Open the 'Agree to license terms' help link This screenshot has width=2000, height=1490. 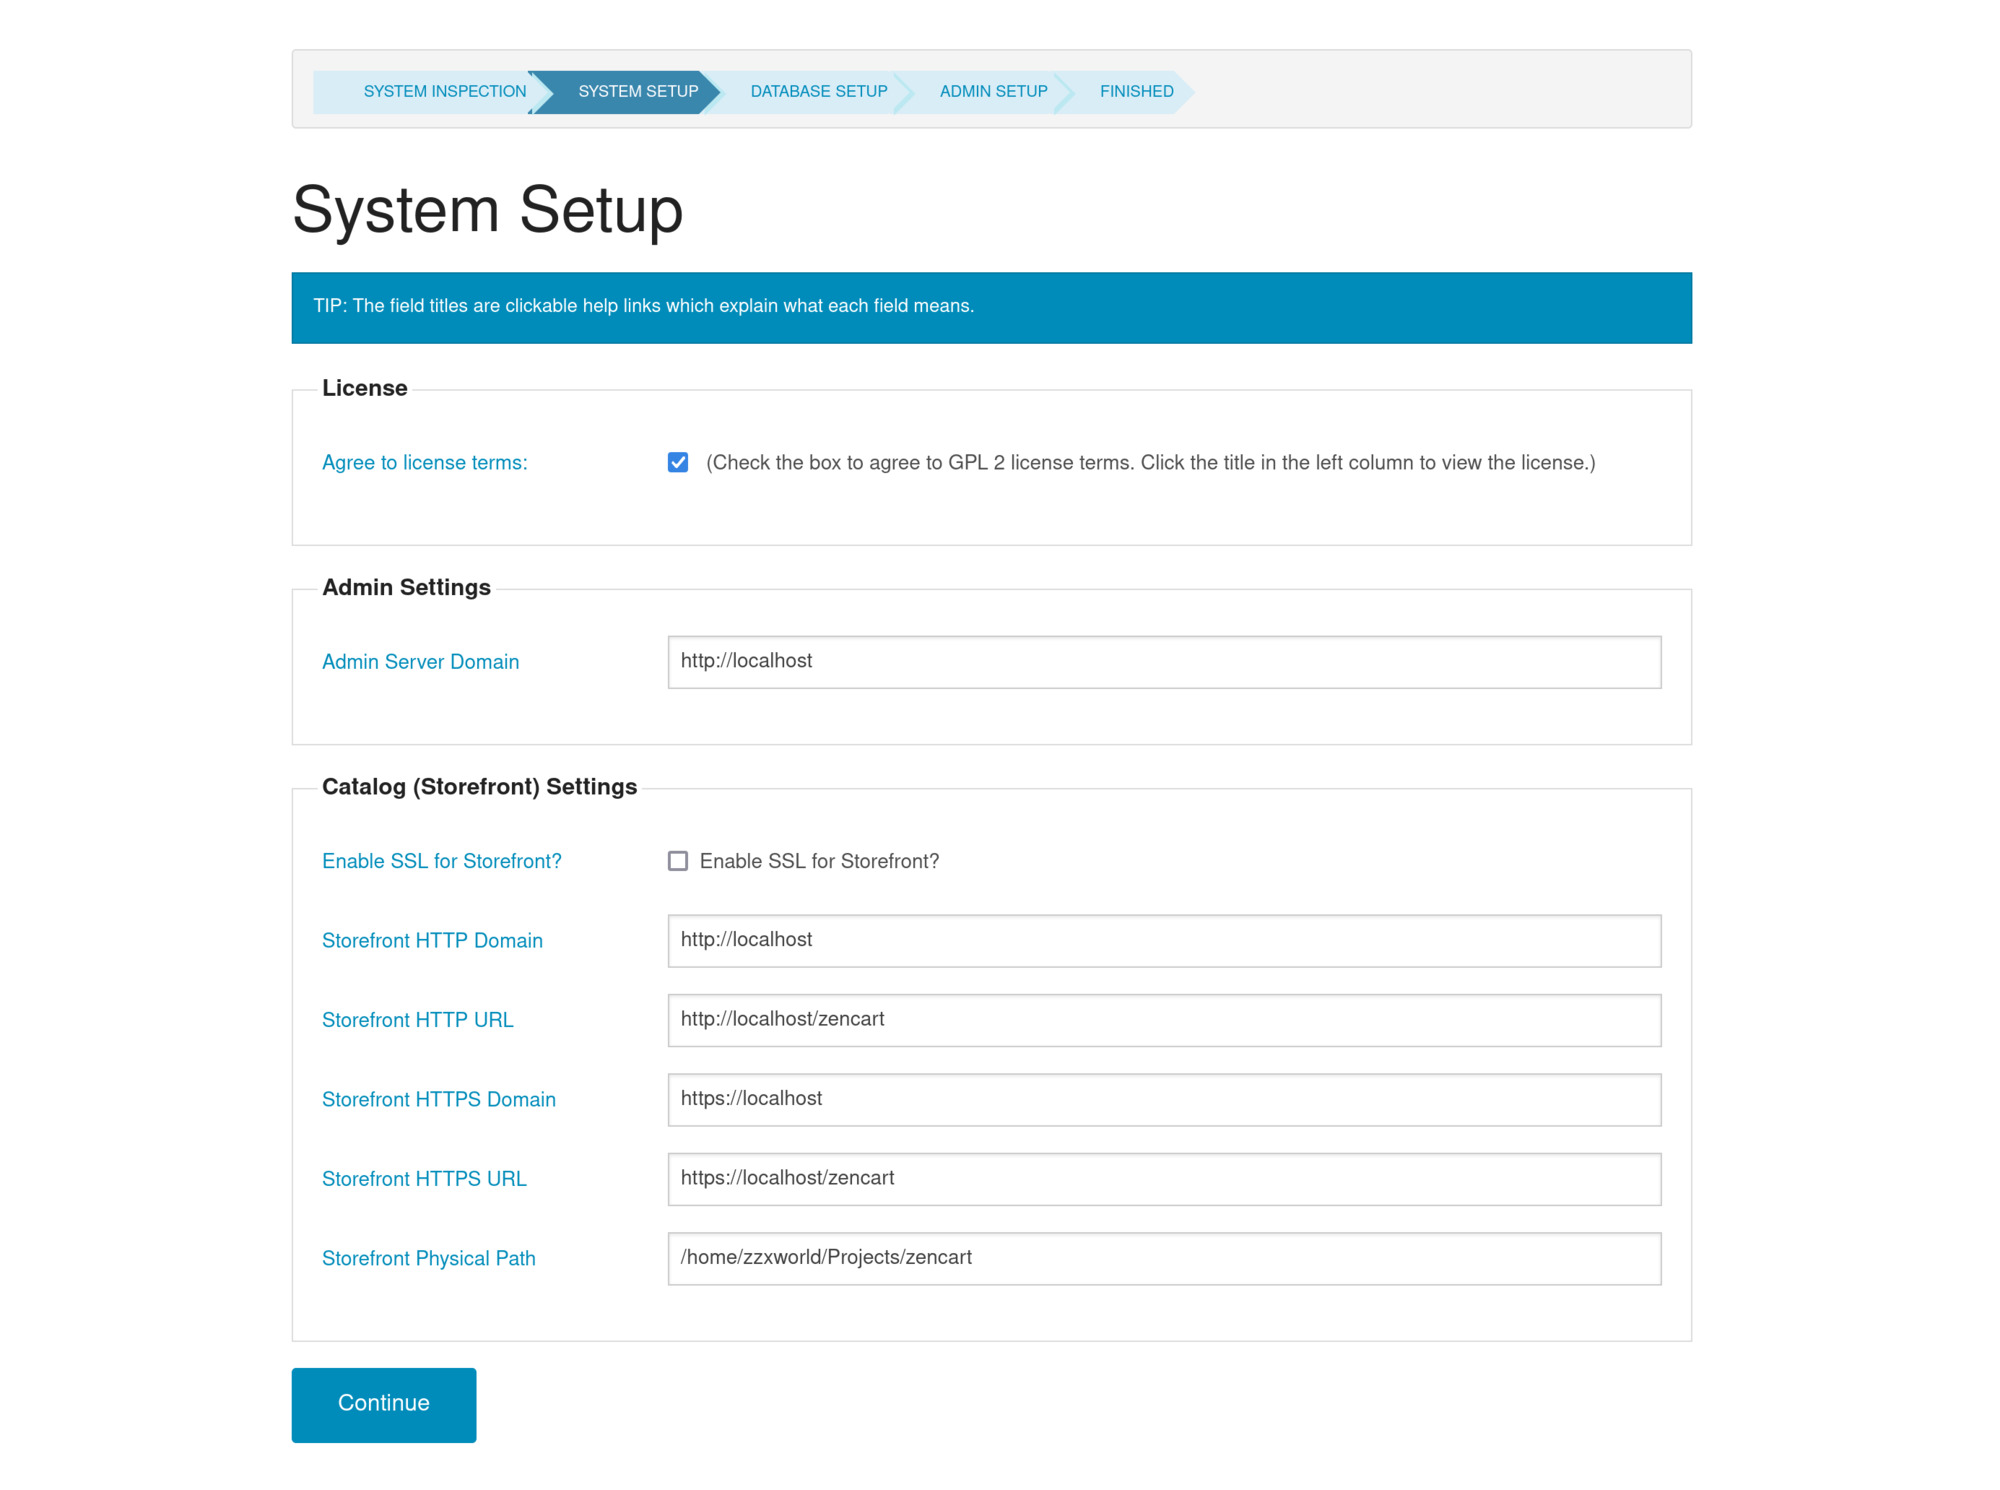tap(424, 462)
